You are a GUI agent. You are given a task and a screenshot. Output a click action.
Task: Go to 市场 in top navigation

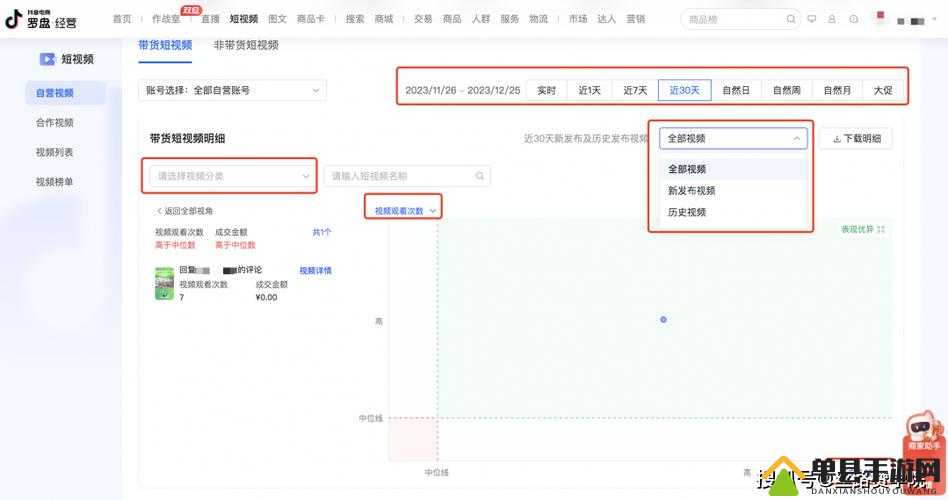click(578, 19)
